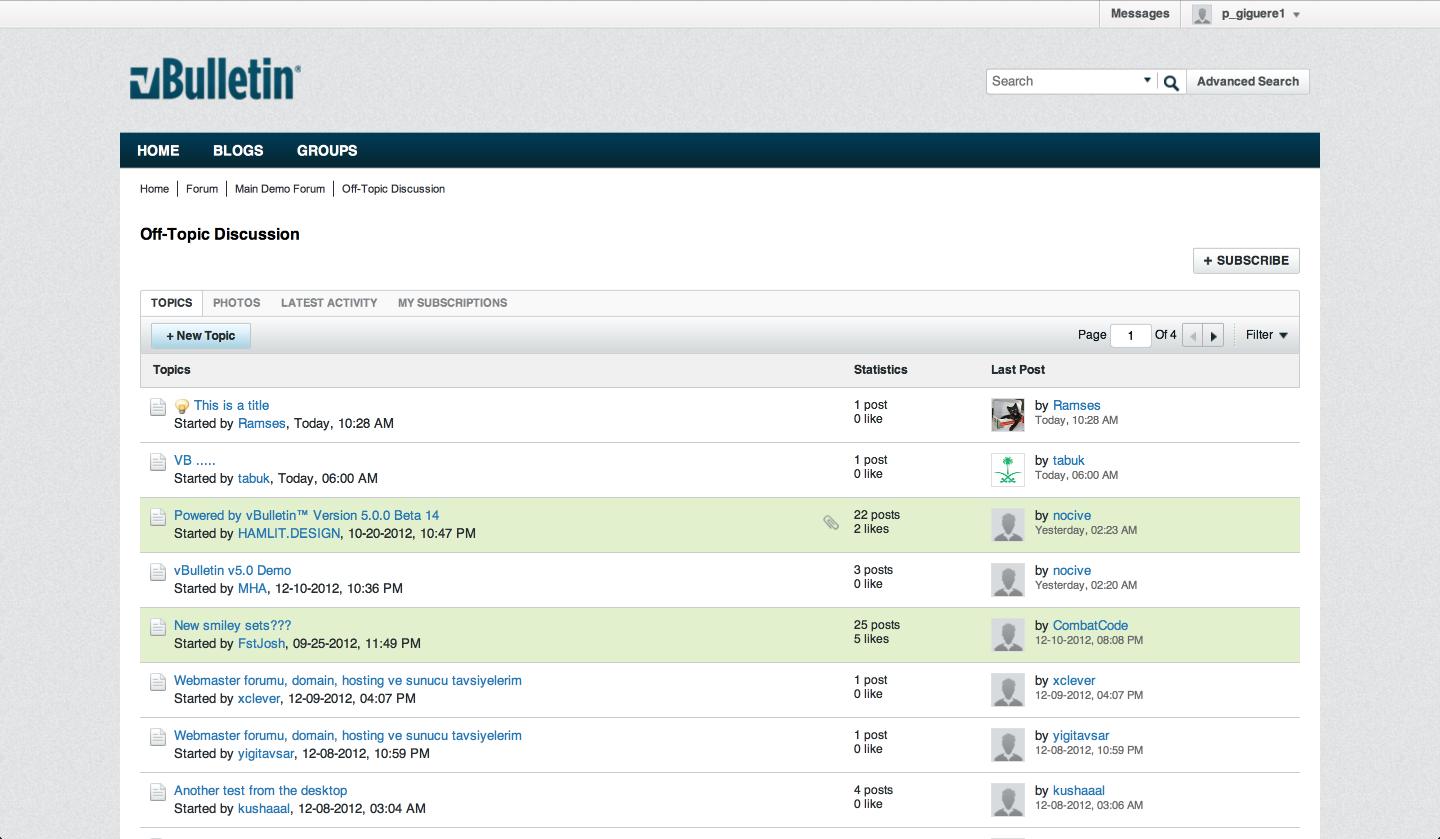Click the topic icon in xclever's Webmaster forumu row
Screen dimensions: 1440x839
coord(158,682)
